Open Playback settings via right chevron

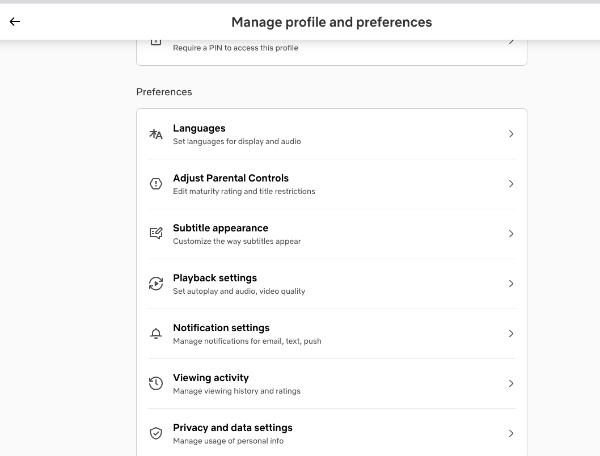[x=511, y=283]
